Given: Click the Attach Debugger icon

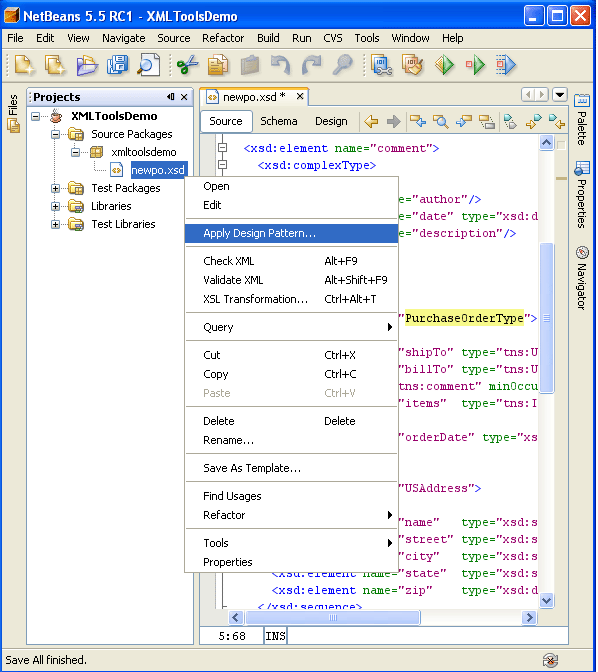Looking at the screenshot, I should pos(506,65).
